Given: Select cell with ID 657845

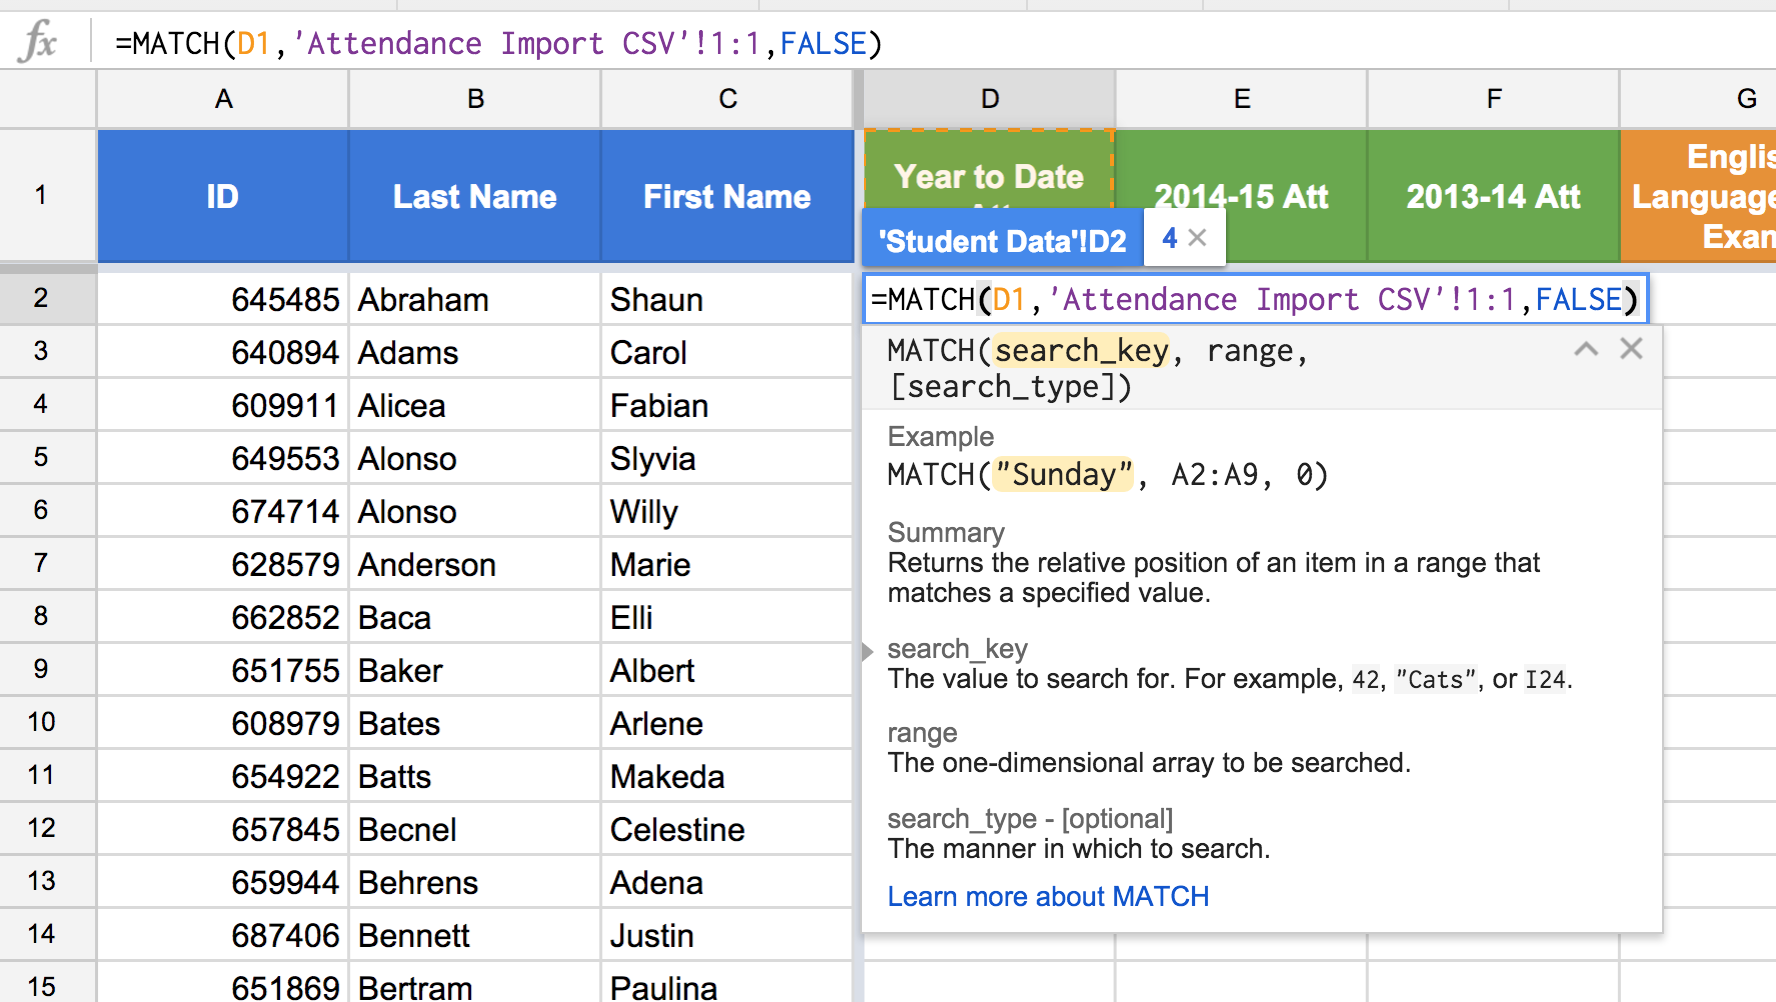Looking at the screenshot, I should (223, 829).
